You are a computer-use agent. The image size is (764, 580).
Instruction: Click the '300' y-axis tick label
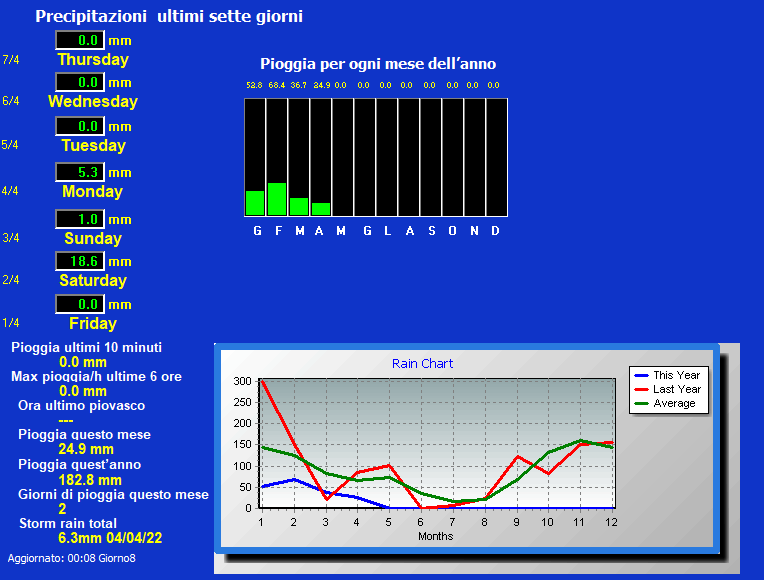(x=243, y=381)
